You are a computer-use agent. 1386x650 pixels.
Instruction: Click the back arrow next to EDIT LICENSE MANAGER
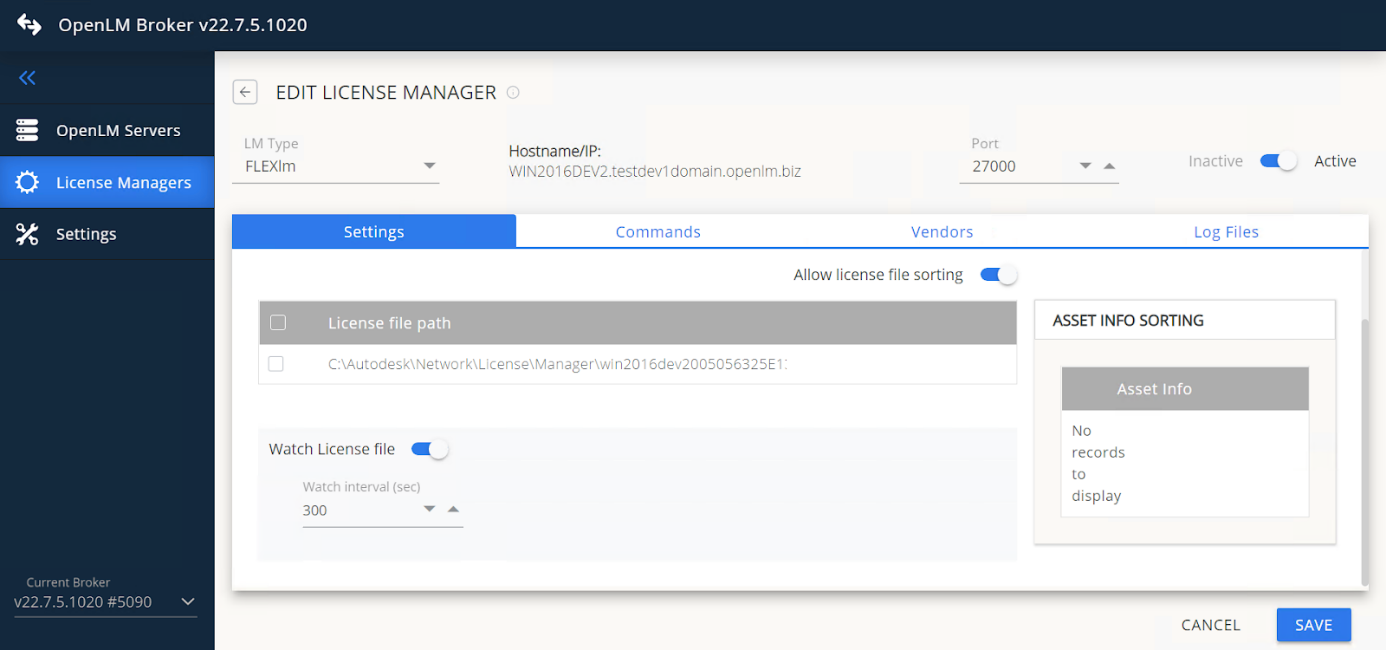[245, 91]
